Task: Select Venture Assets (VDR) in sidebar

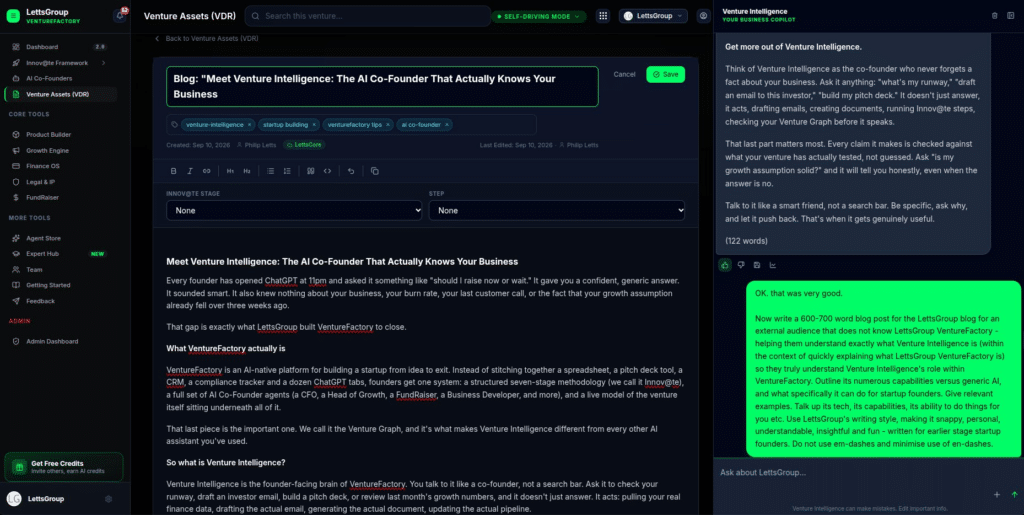Action: 60,94
